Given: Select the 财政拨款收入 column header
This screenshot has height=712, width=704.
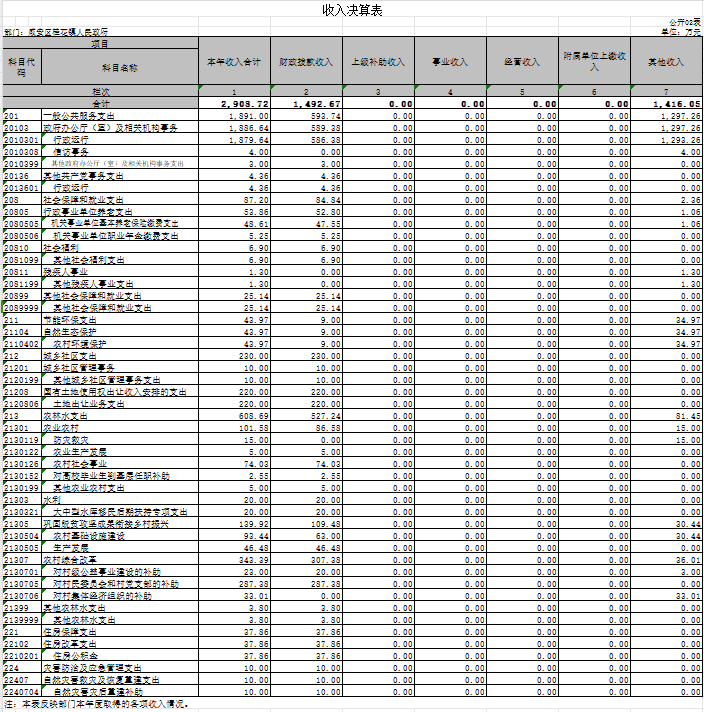Looking at the screenshot, I should coord(306,61).
